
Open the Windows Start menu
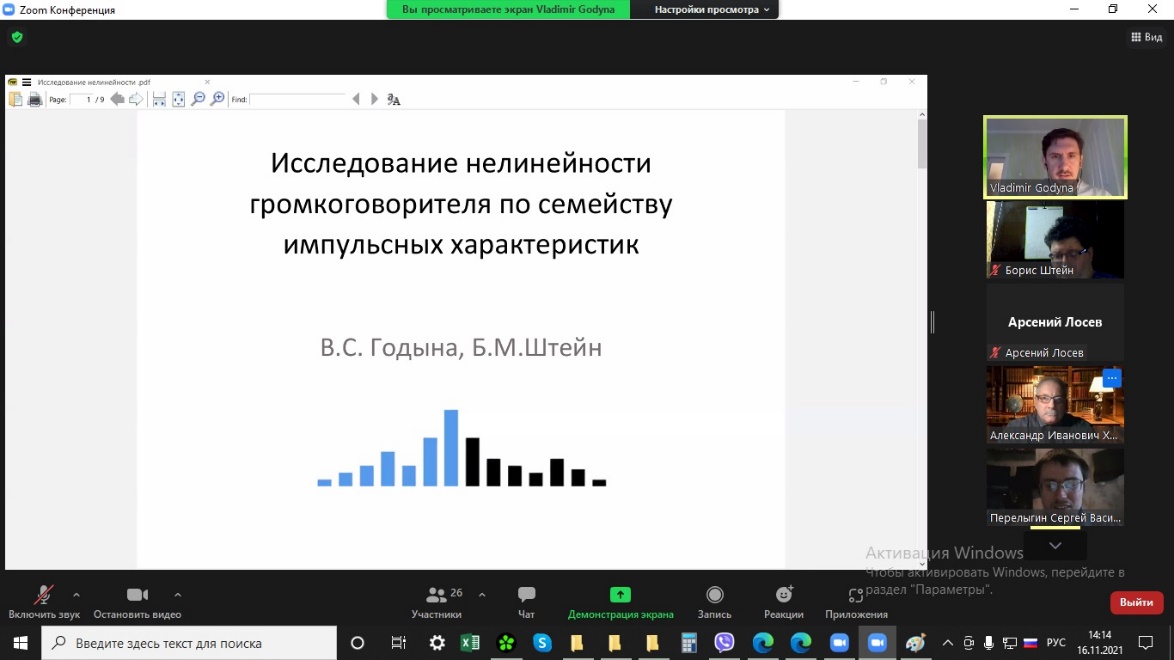20,643
